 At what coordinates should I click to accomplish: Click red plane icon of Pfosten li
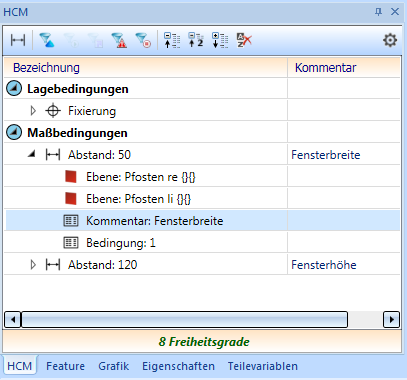coord(71,199)
